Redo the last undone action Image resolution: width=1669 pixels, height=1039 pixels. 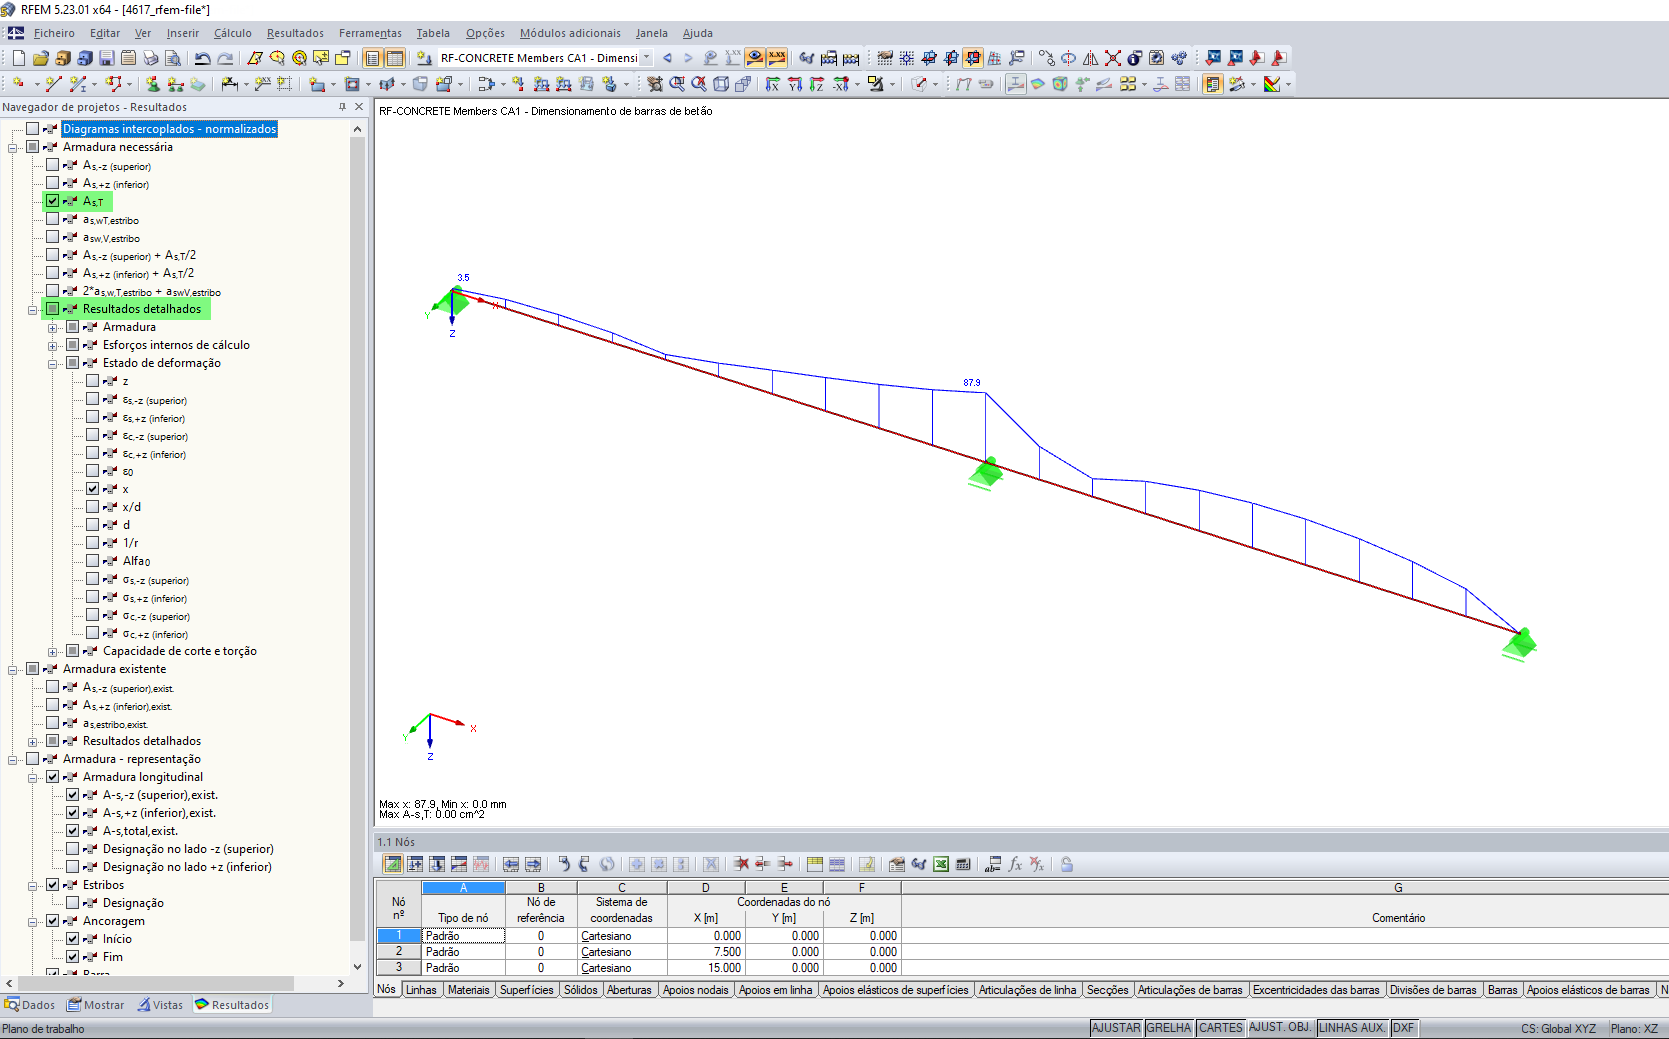[225, 58]
